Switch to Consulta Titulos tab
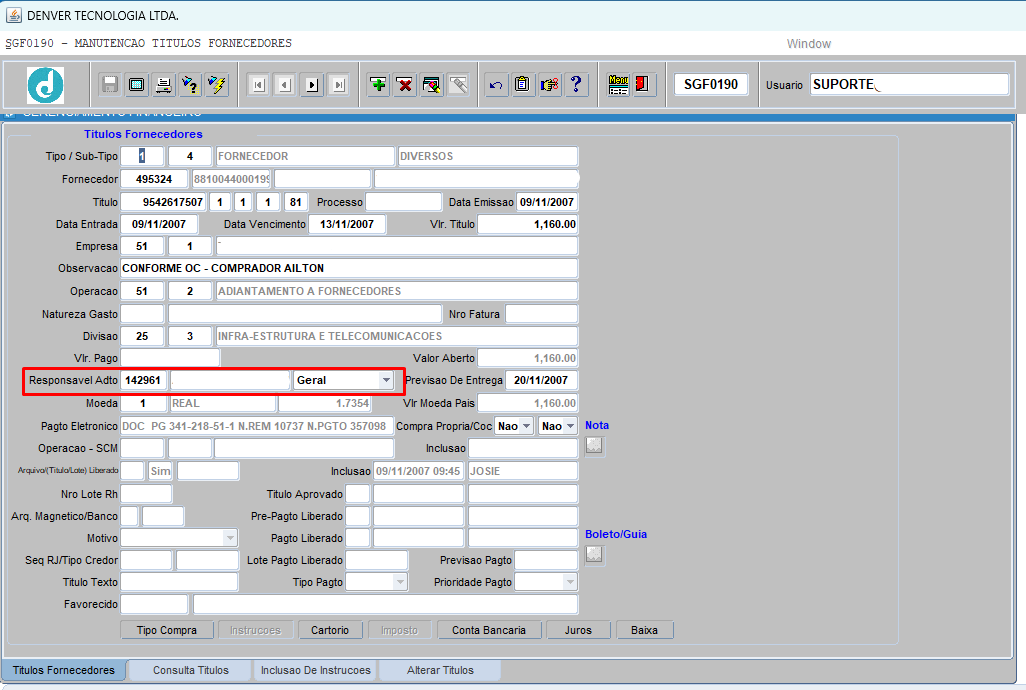 190,670
